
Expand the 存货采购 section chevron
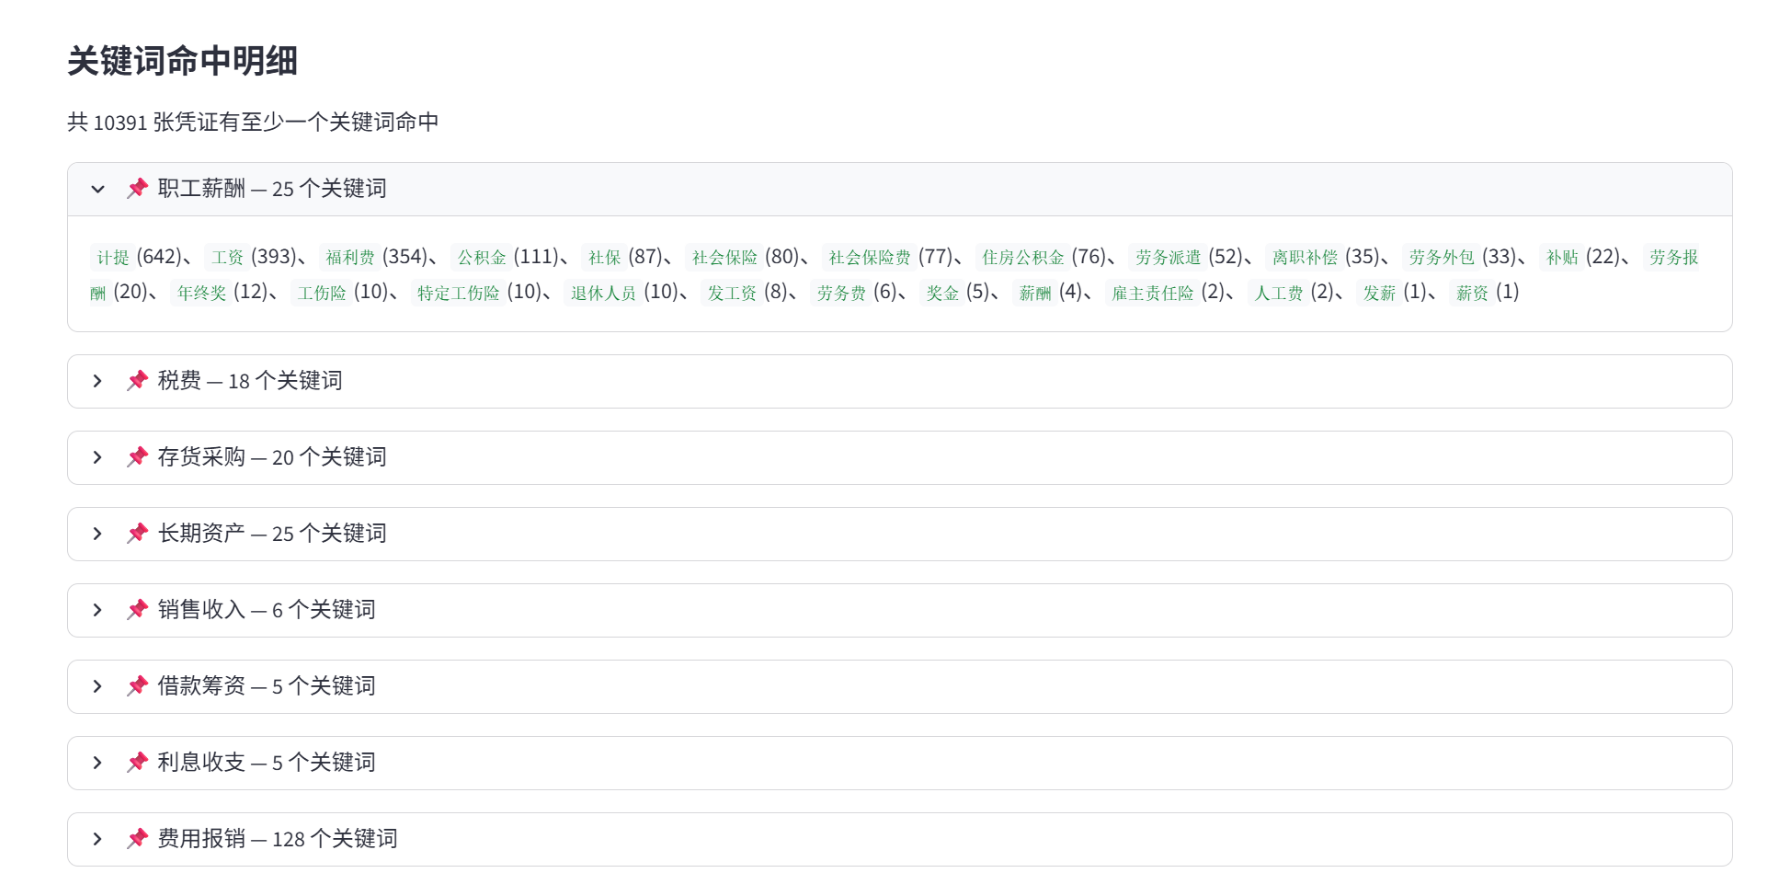click(x=97, y=457)
